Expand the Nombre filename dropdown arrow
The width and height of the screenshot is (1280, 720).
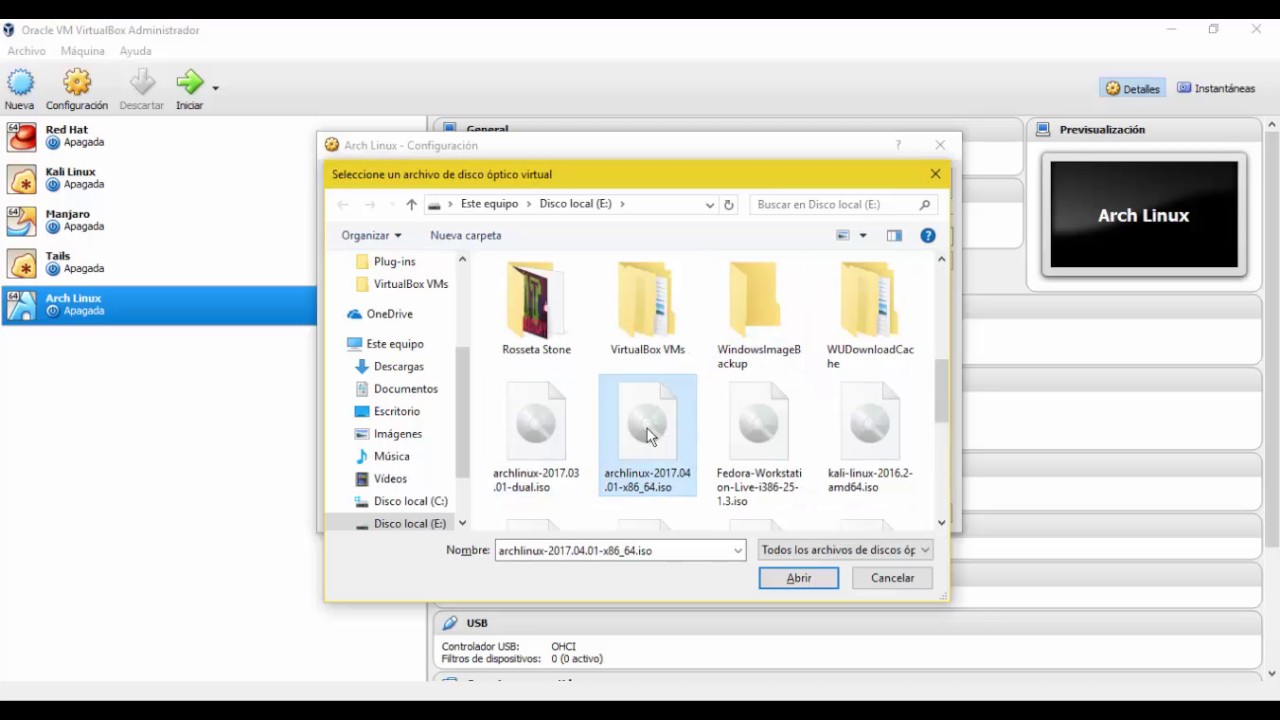point(738,550)
